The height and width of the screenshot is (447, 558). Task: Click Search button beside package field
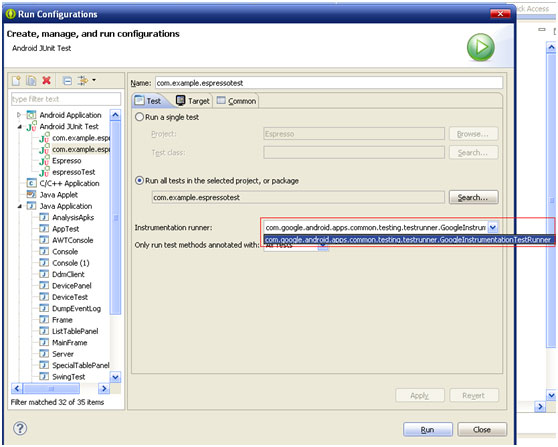pos(473,197)
